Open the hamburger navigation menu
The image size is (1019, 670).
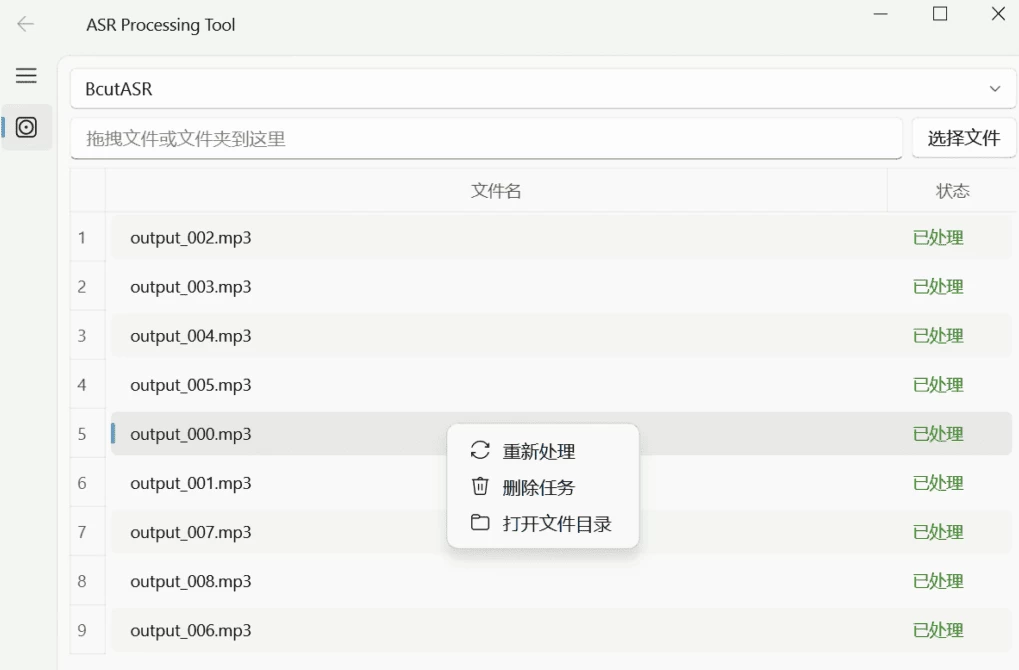click(x=26, y=76)
